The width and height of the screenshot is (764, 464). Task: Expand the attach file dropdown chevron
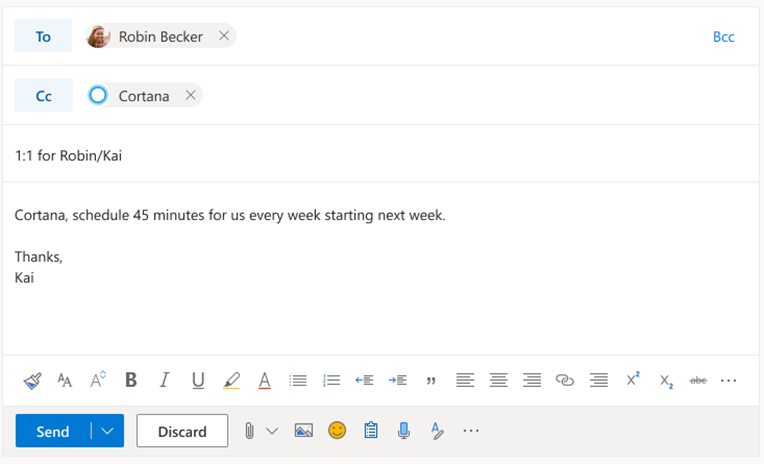(x=272, y=431)
